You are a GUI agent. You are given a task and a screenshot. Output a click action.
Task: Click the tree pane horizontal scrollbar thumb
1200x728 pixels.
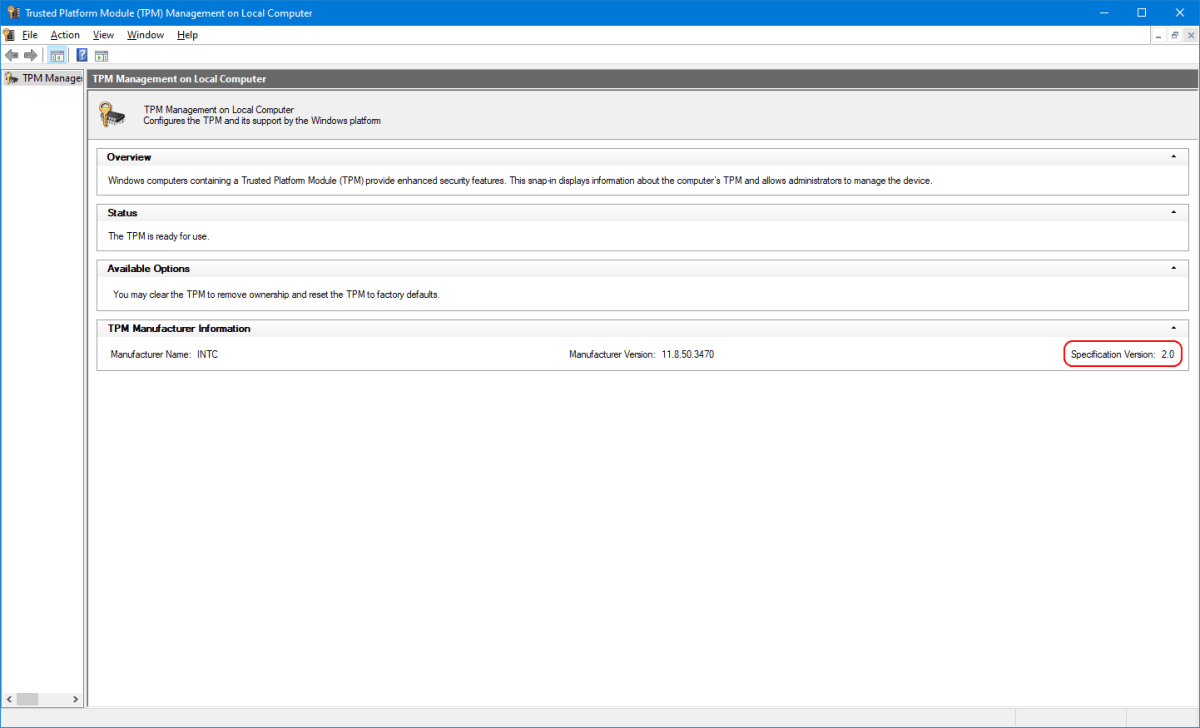27,699
